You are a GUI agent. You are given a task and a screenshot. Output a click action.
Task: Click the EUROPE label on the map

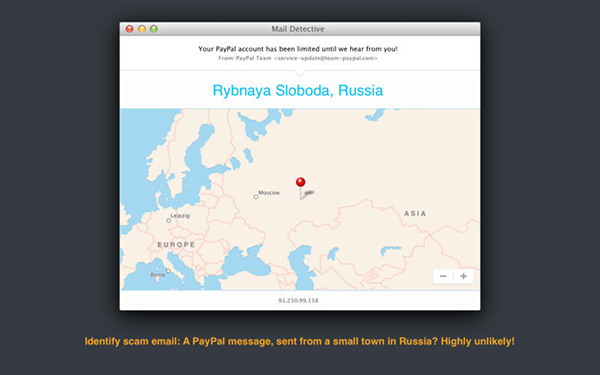[176, 245]
